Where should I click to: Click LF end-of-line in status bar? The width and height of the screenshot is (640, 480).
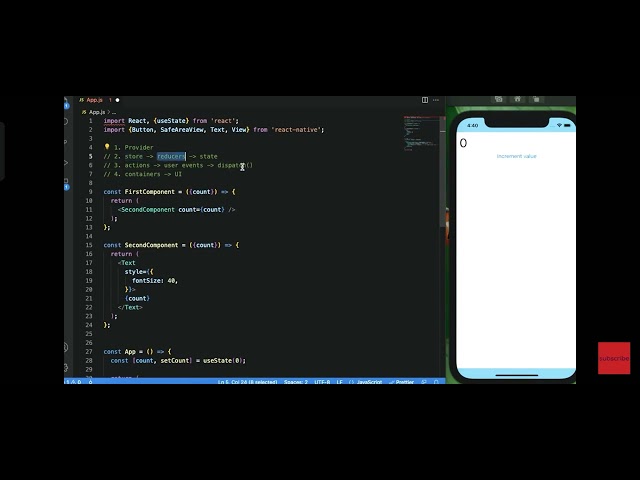click(340, 382)
